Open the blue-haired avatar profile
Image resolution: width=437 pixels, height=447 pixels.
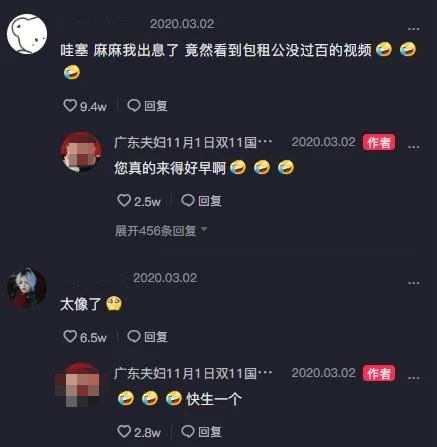[27, 288]
